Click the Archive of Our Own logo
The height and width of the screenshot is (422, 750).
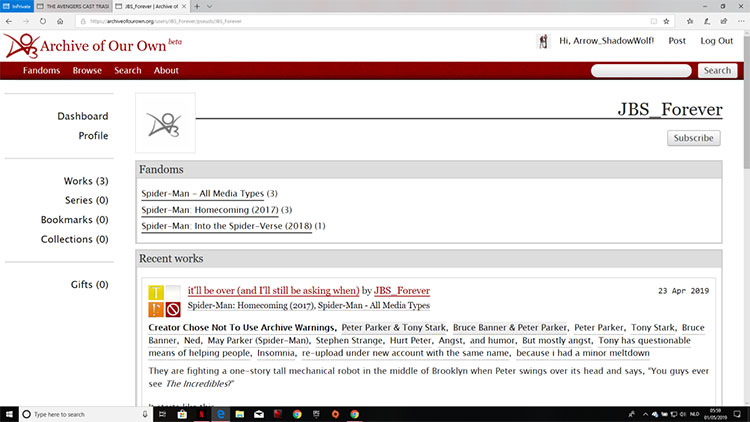point(93,45)
